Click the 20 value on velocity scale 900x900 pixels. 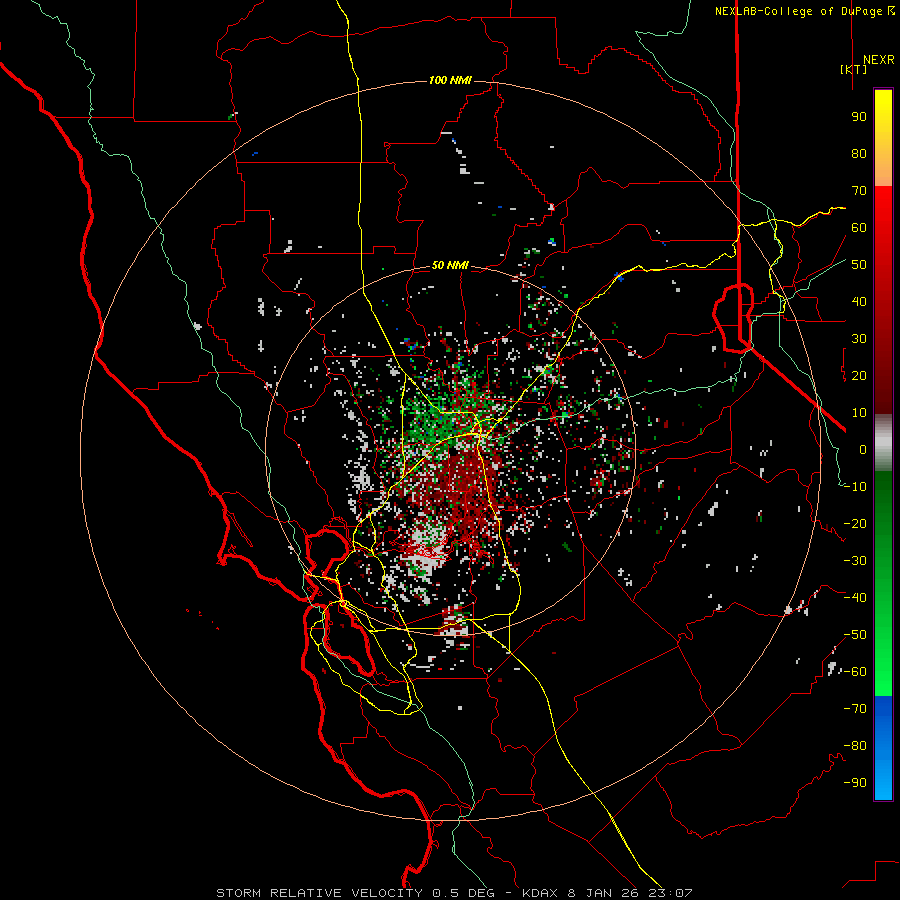[x=859, y=375]
